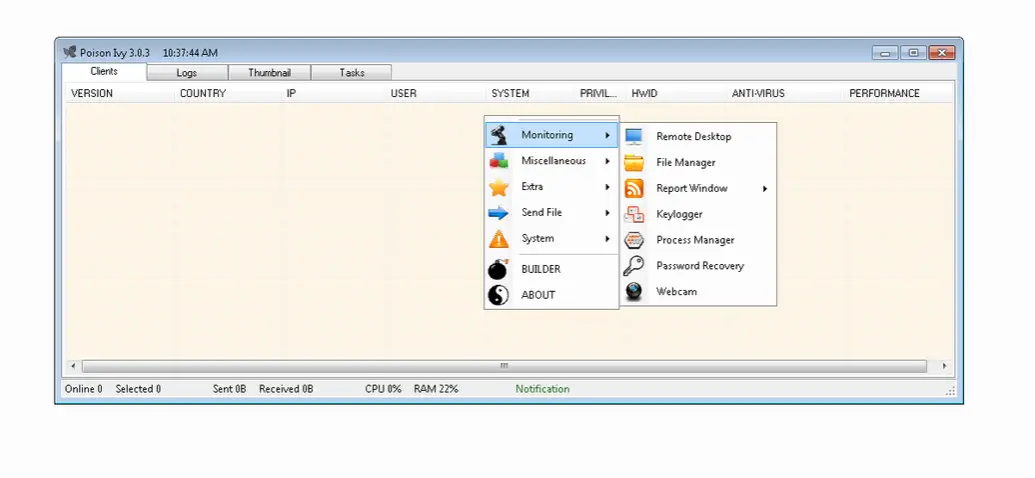Choose the Send File menu entry
The height and width of the screenshot is (478, 1035).
pyautogui.click(x=551, y=213)
